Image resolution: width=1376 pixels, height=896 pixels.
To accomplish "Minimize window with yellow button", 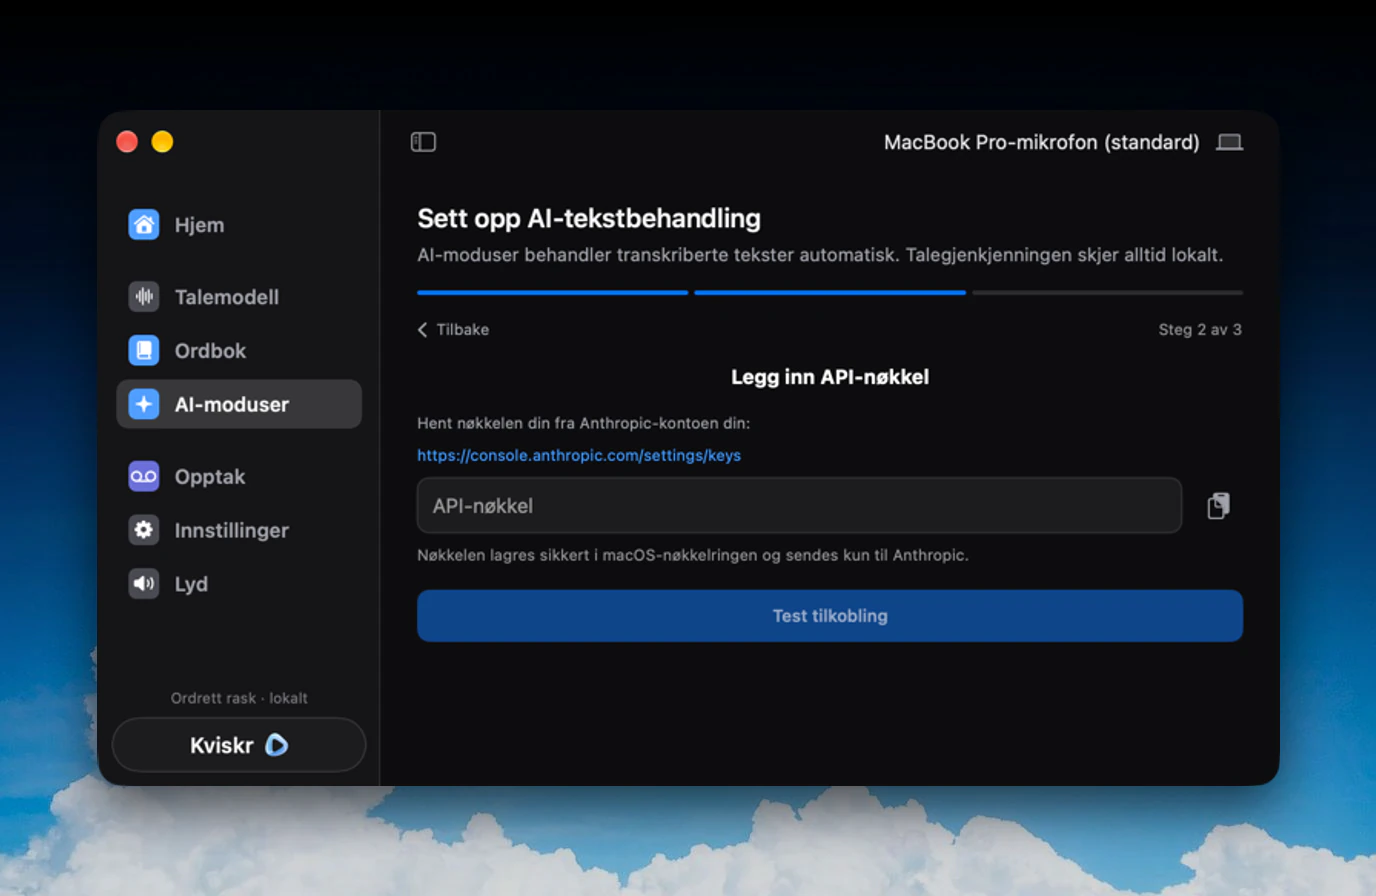I will tap(162, 142).
